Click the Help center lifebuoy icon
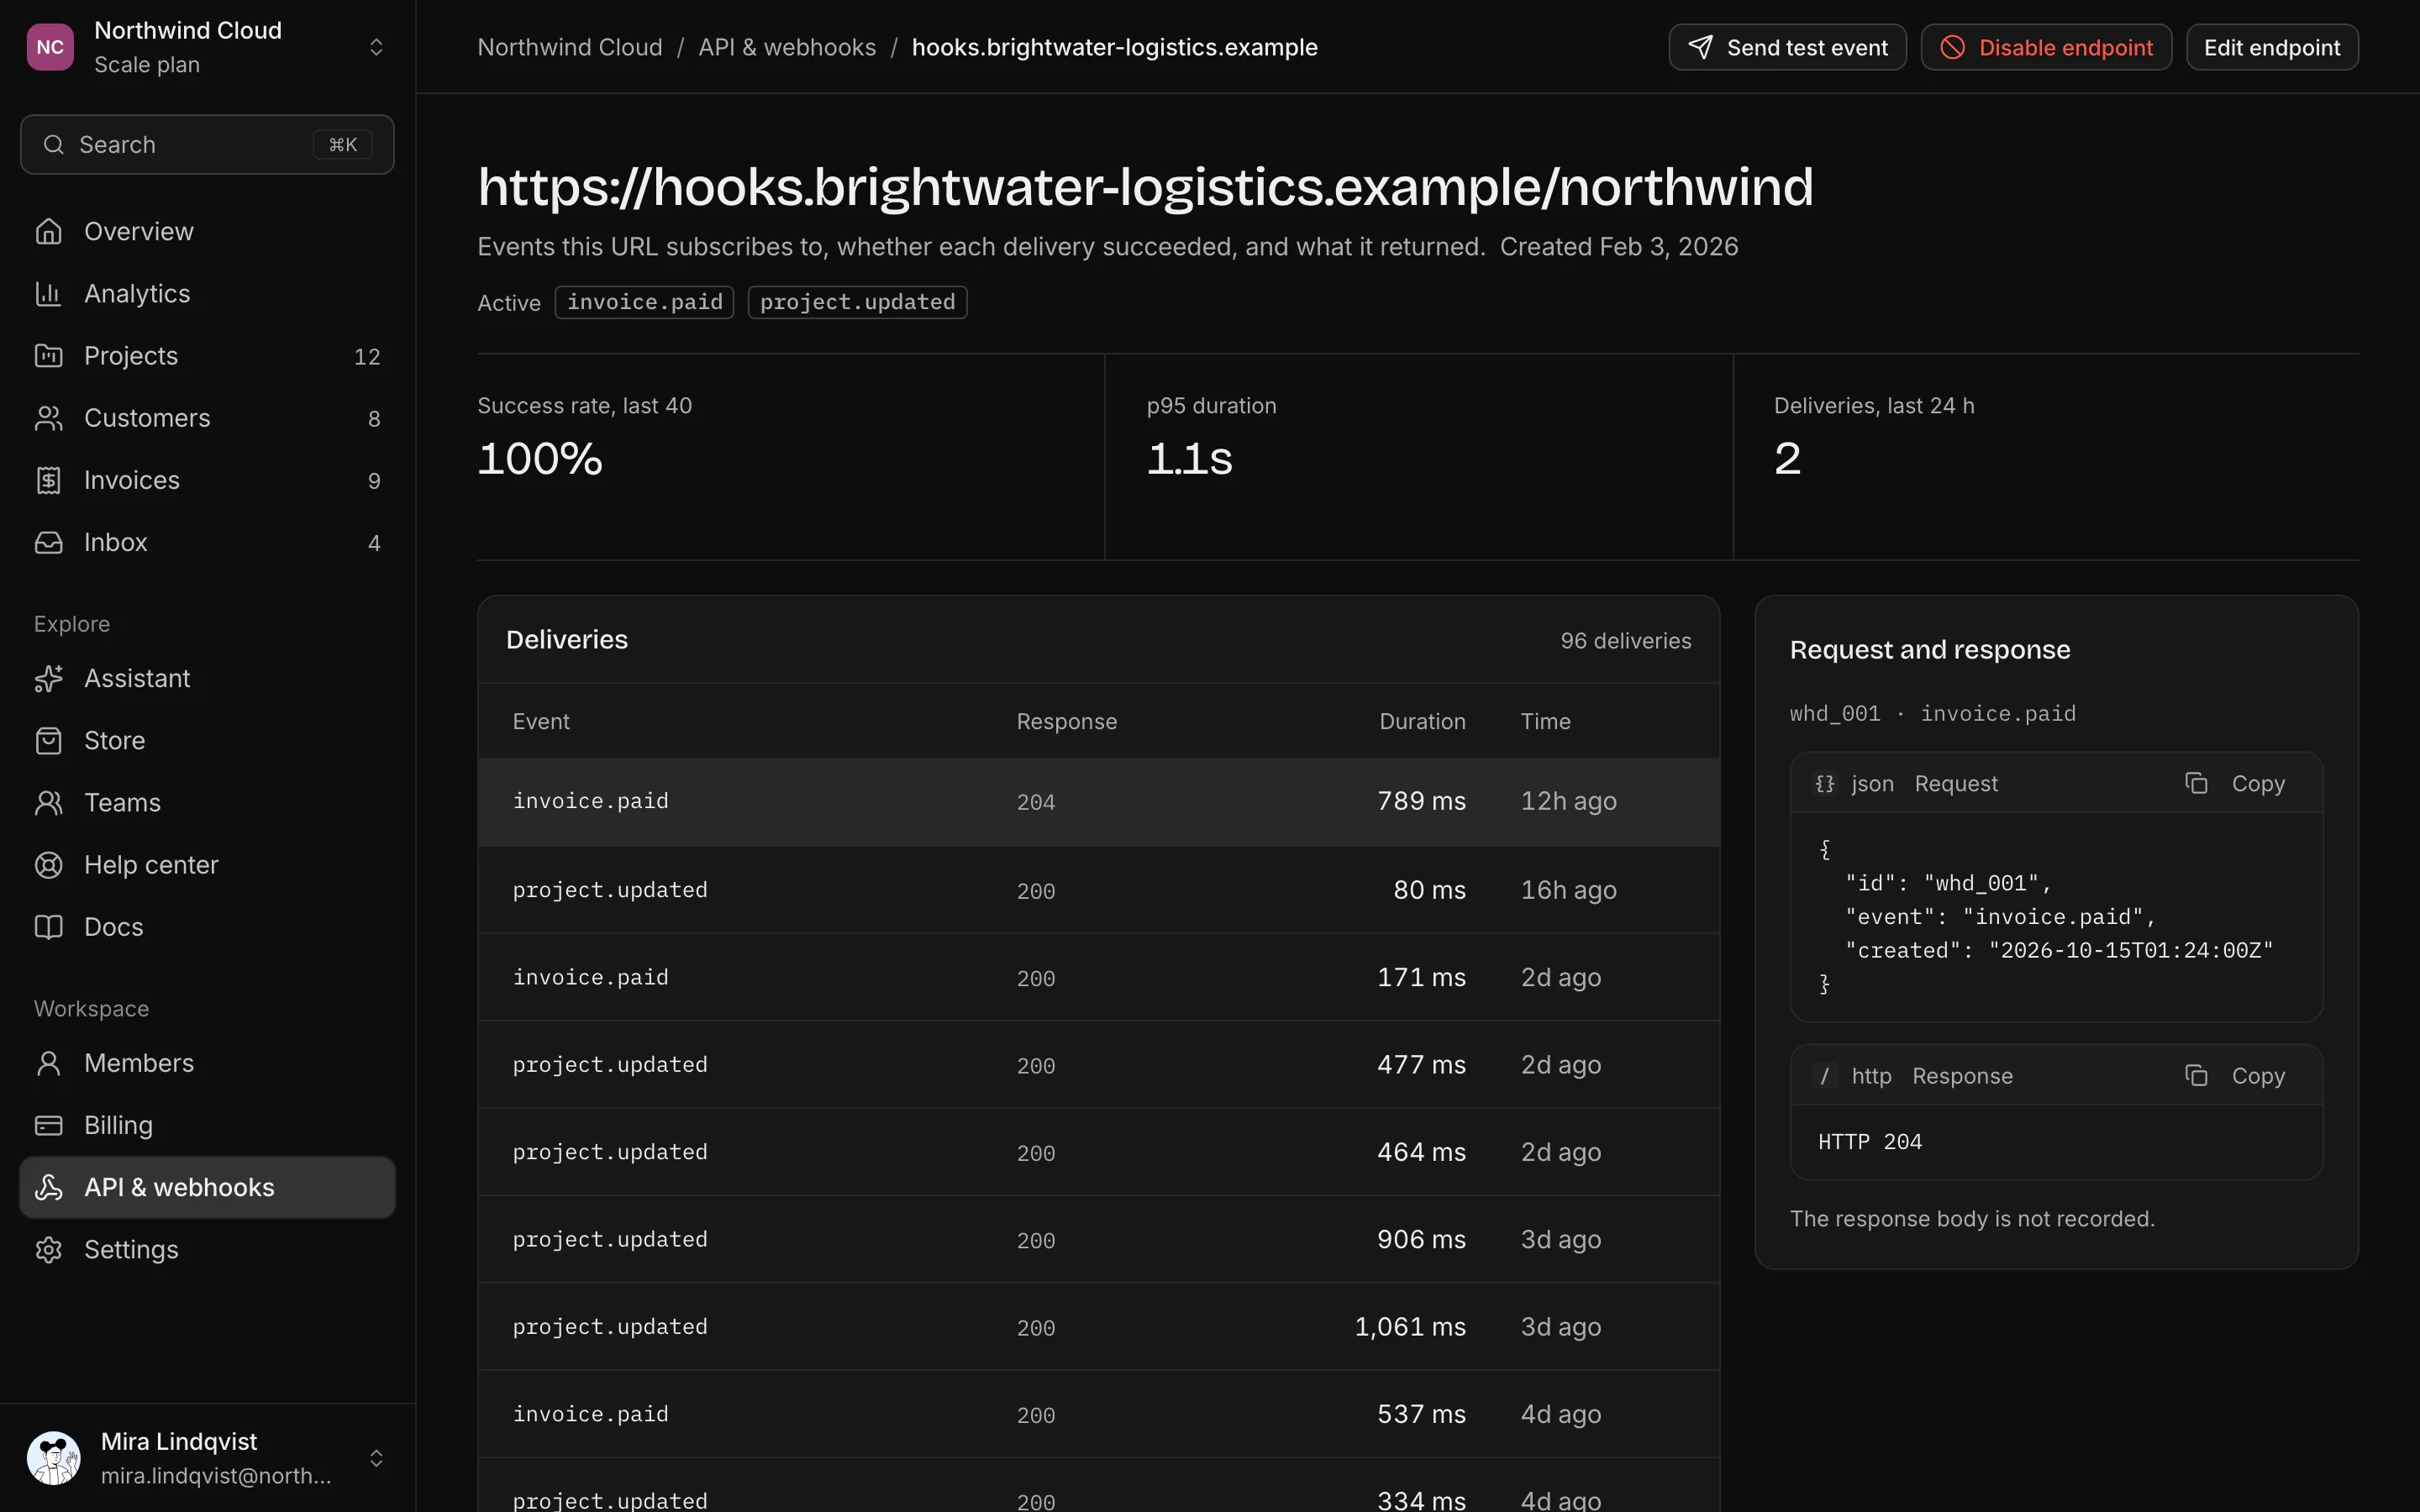The height and width of the screenshot is (1512, 2420). [48, 864]
